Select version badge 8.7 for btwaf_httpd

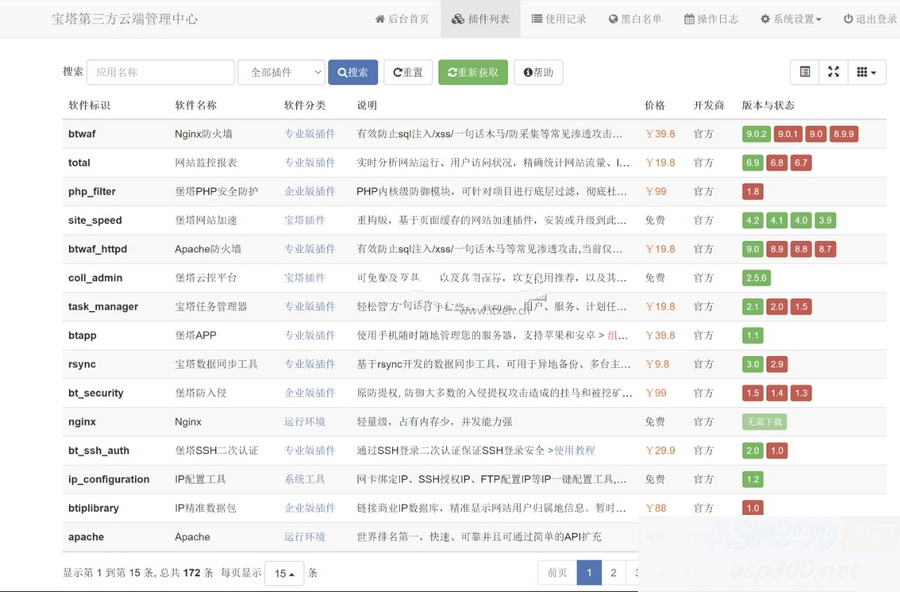coord(827,248)
